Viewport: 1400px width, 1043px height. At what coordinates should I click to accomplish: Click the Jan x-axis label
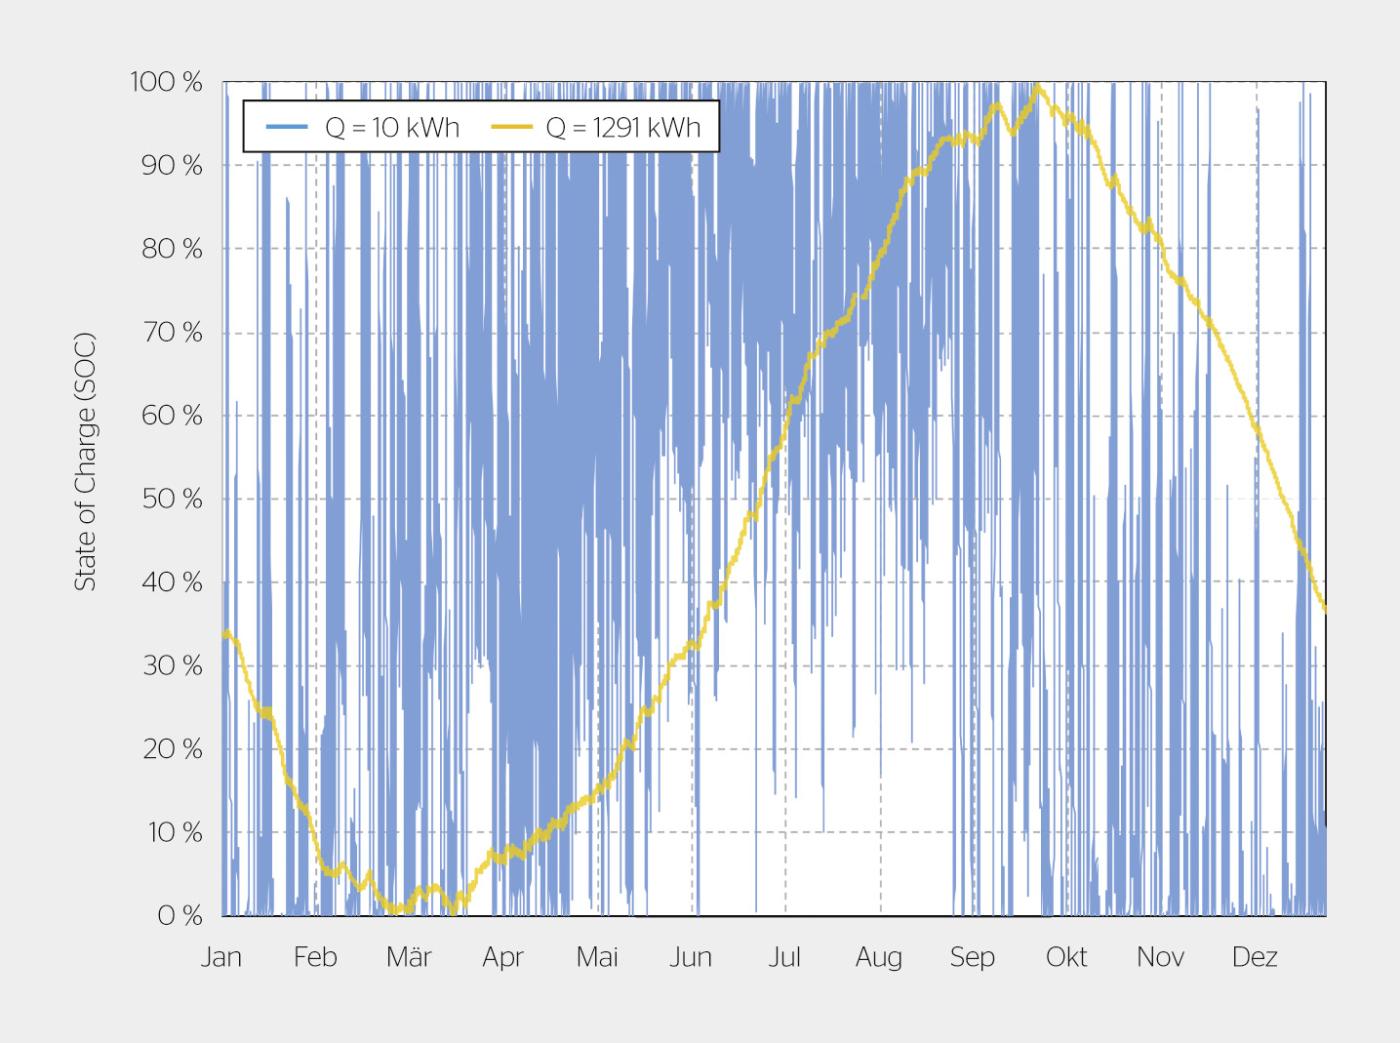tap(221, 957)
